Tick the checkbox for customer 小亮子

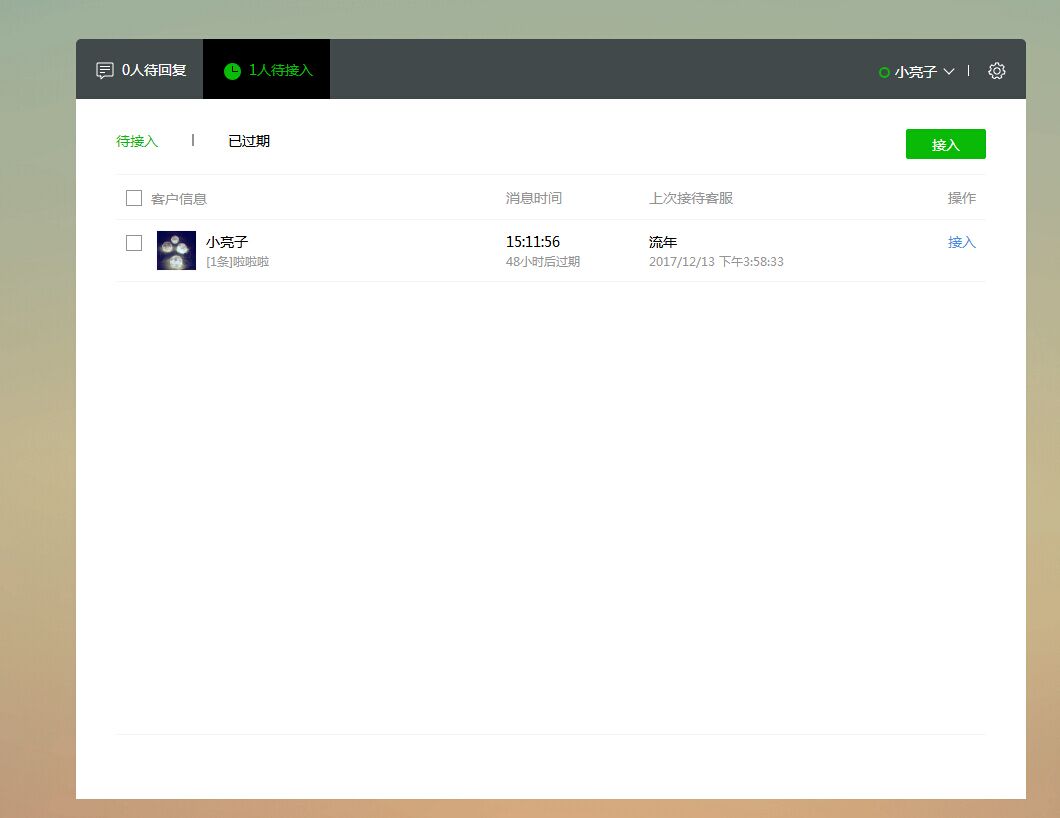[x=134, y=243]
